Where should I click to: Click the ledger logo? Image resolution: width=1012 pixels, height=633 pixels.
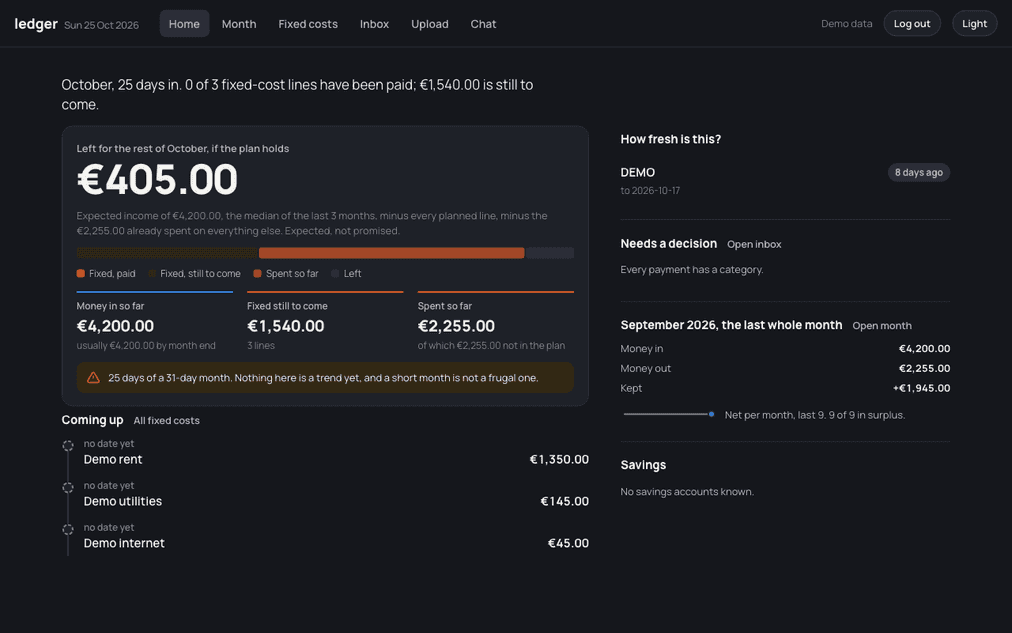click(36, 24)
